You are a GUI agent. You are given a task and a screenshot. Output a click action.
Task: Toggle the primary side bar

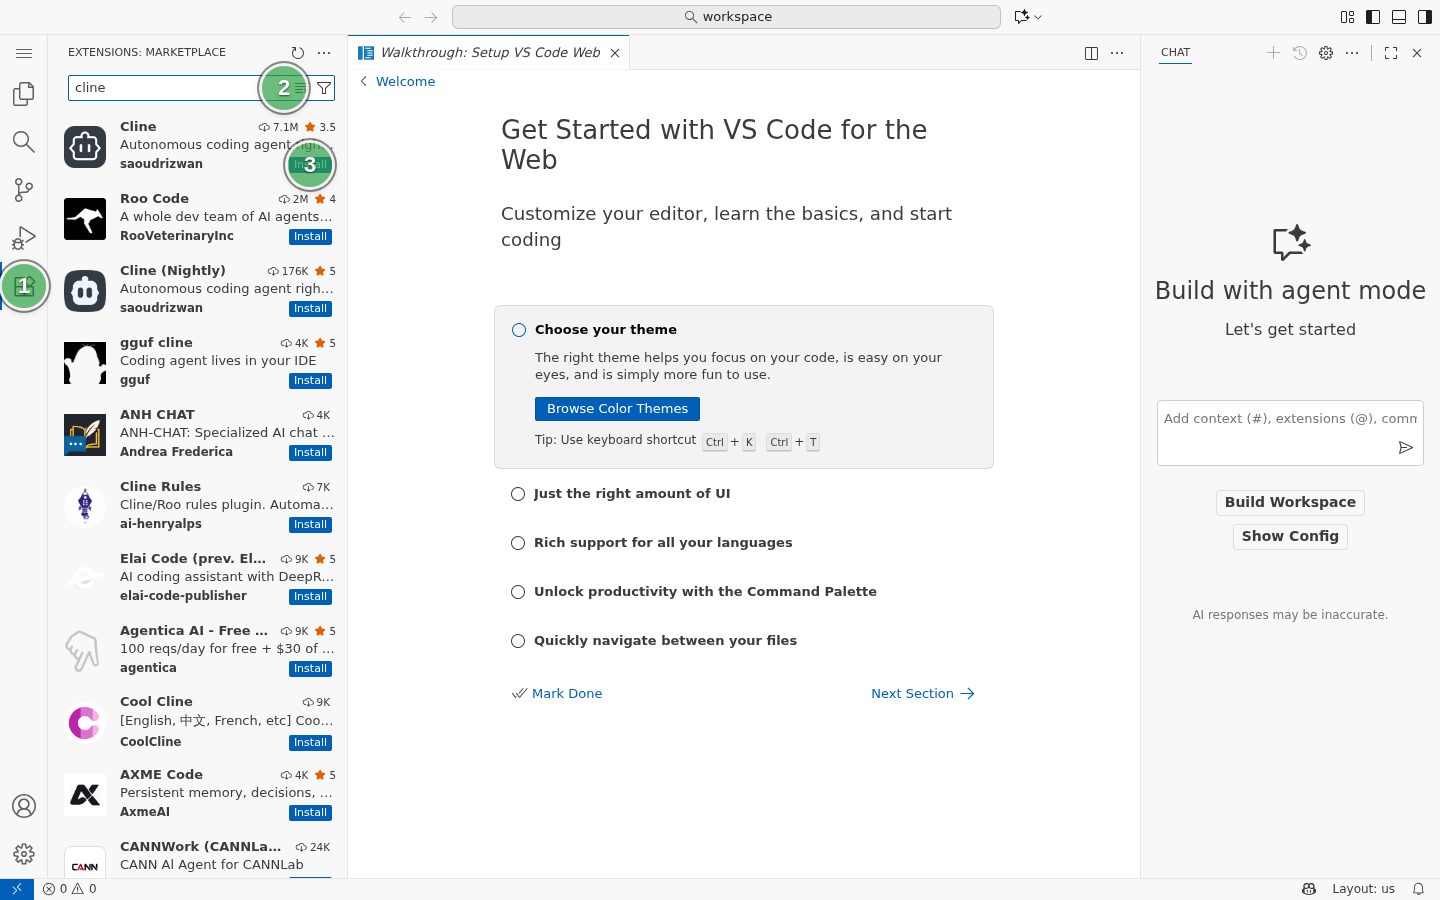point(1373,17)
